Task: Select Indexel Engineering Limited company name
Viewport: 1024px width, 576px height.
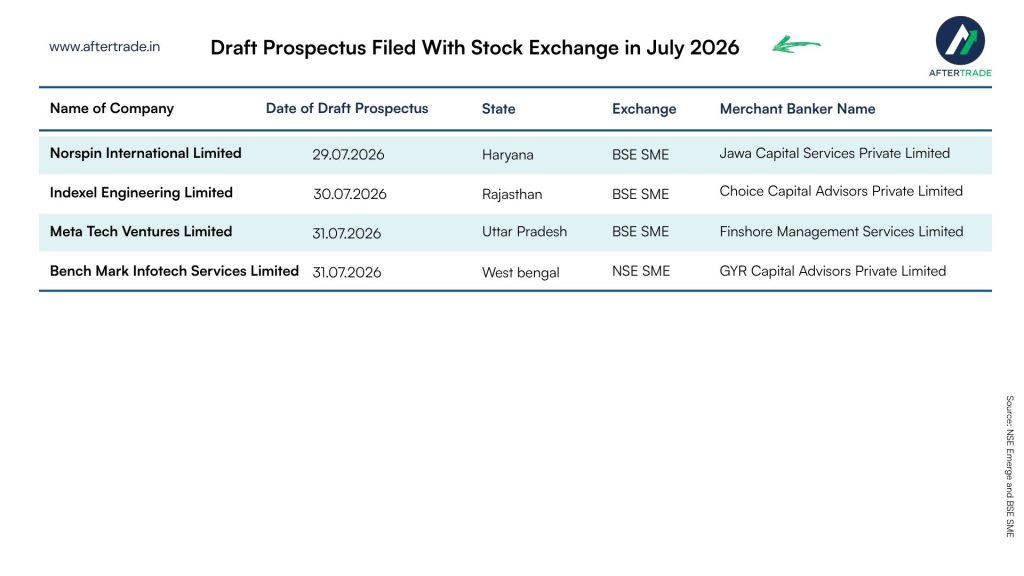Action: coord(141,193)
